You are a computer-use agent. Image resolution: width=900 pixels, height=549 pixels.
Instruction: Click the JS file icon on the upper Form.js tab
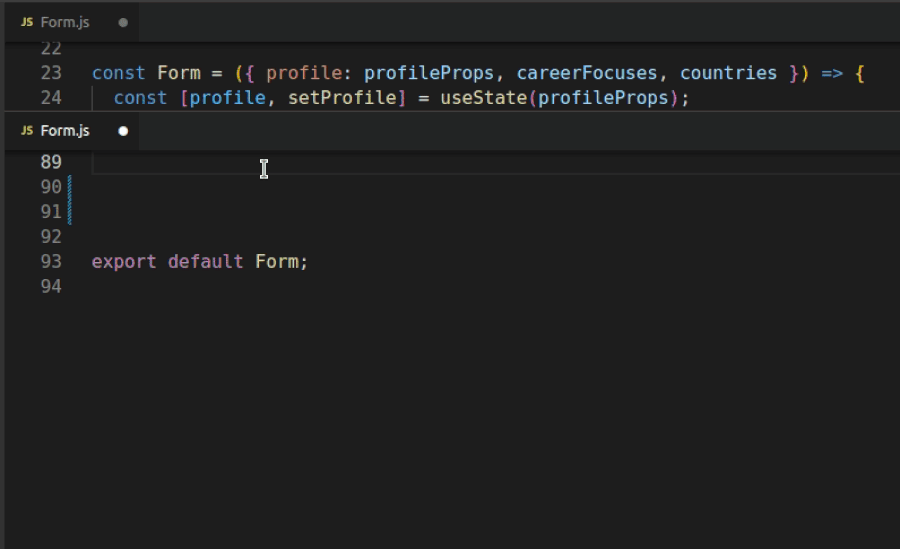(x=27, y=22)
